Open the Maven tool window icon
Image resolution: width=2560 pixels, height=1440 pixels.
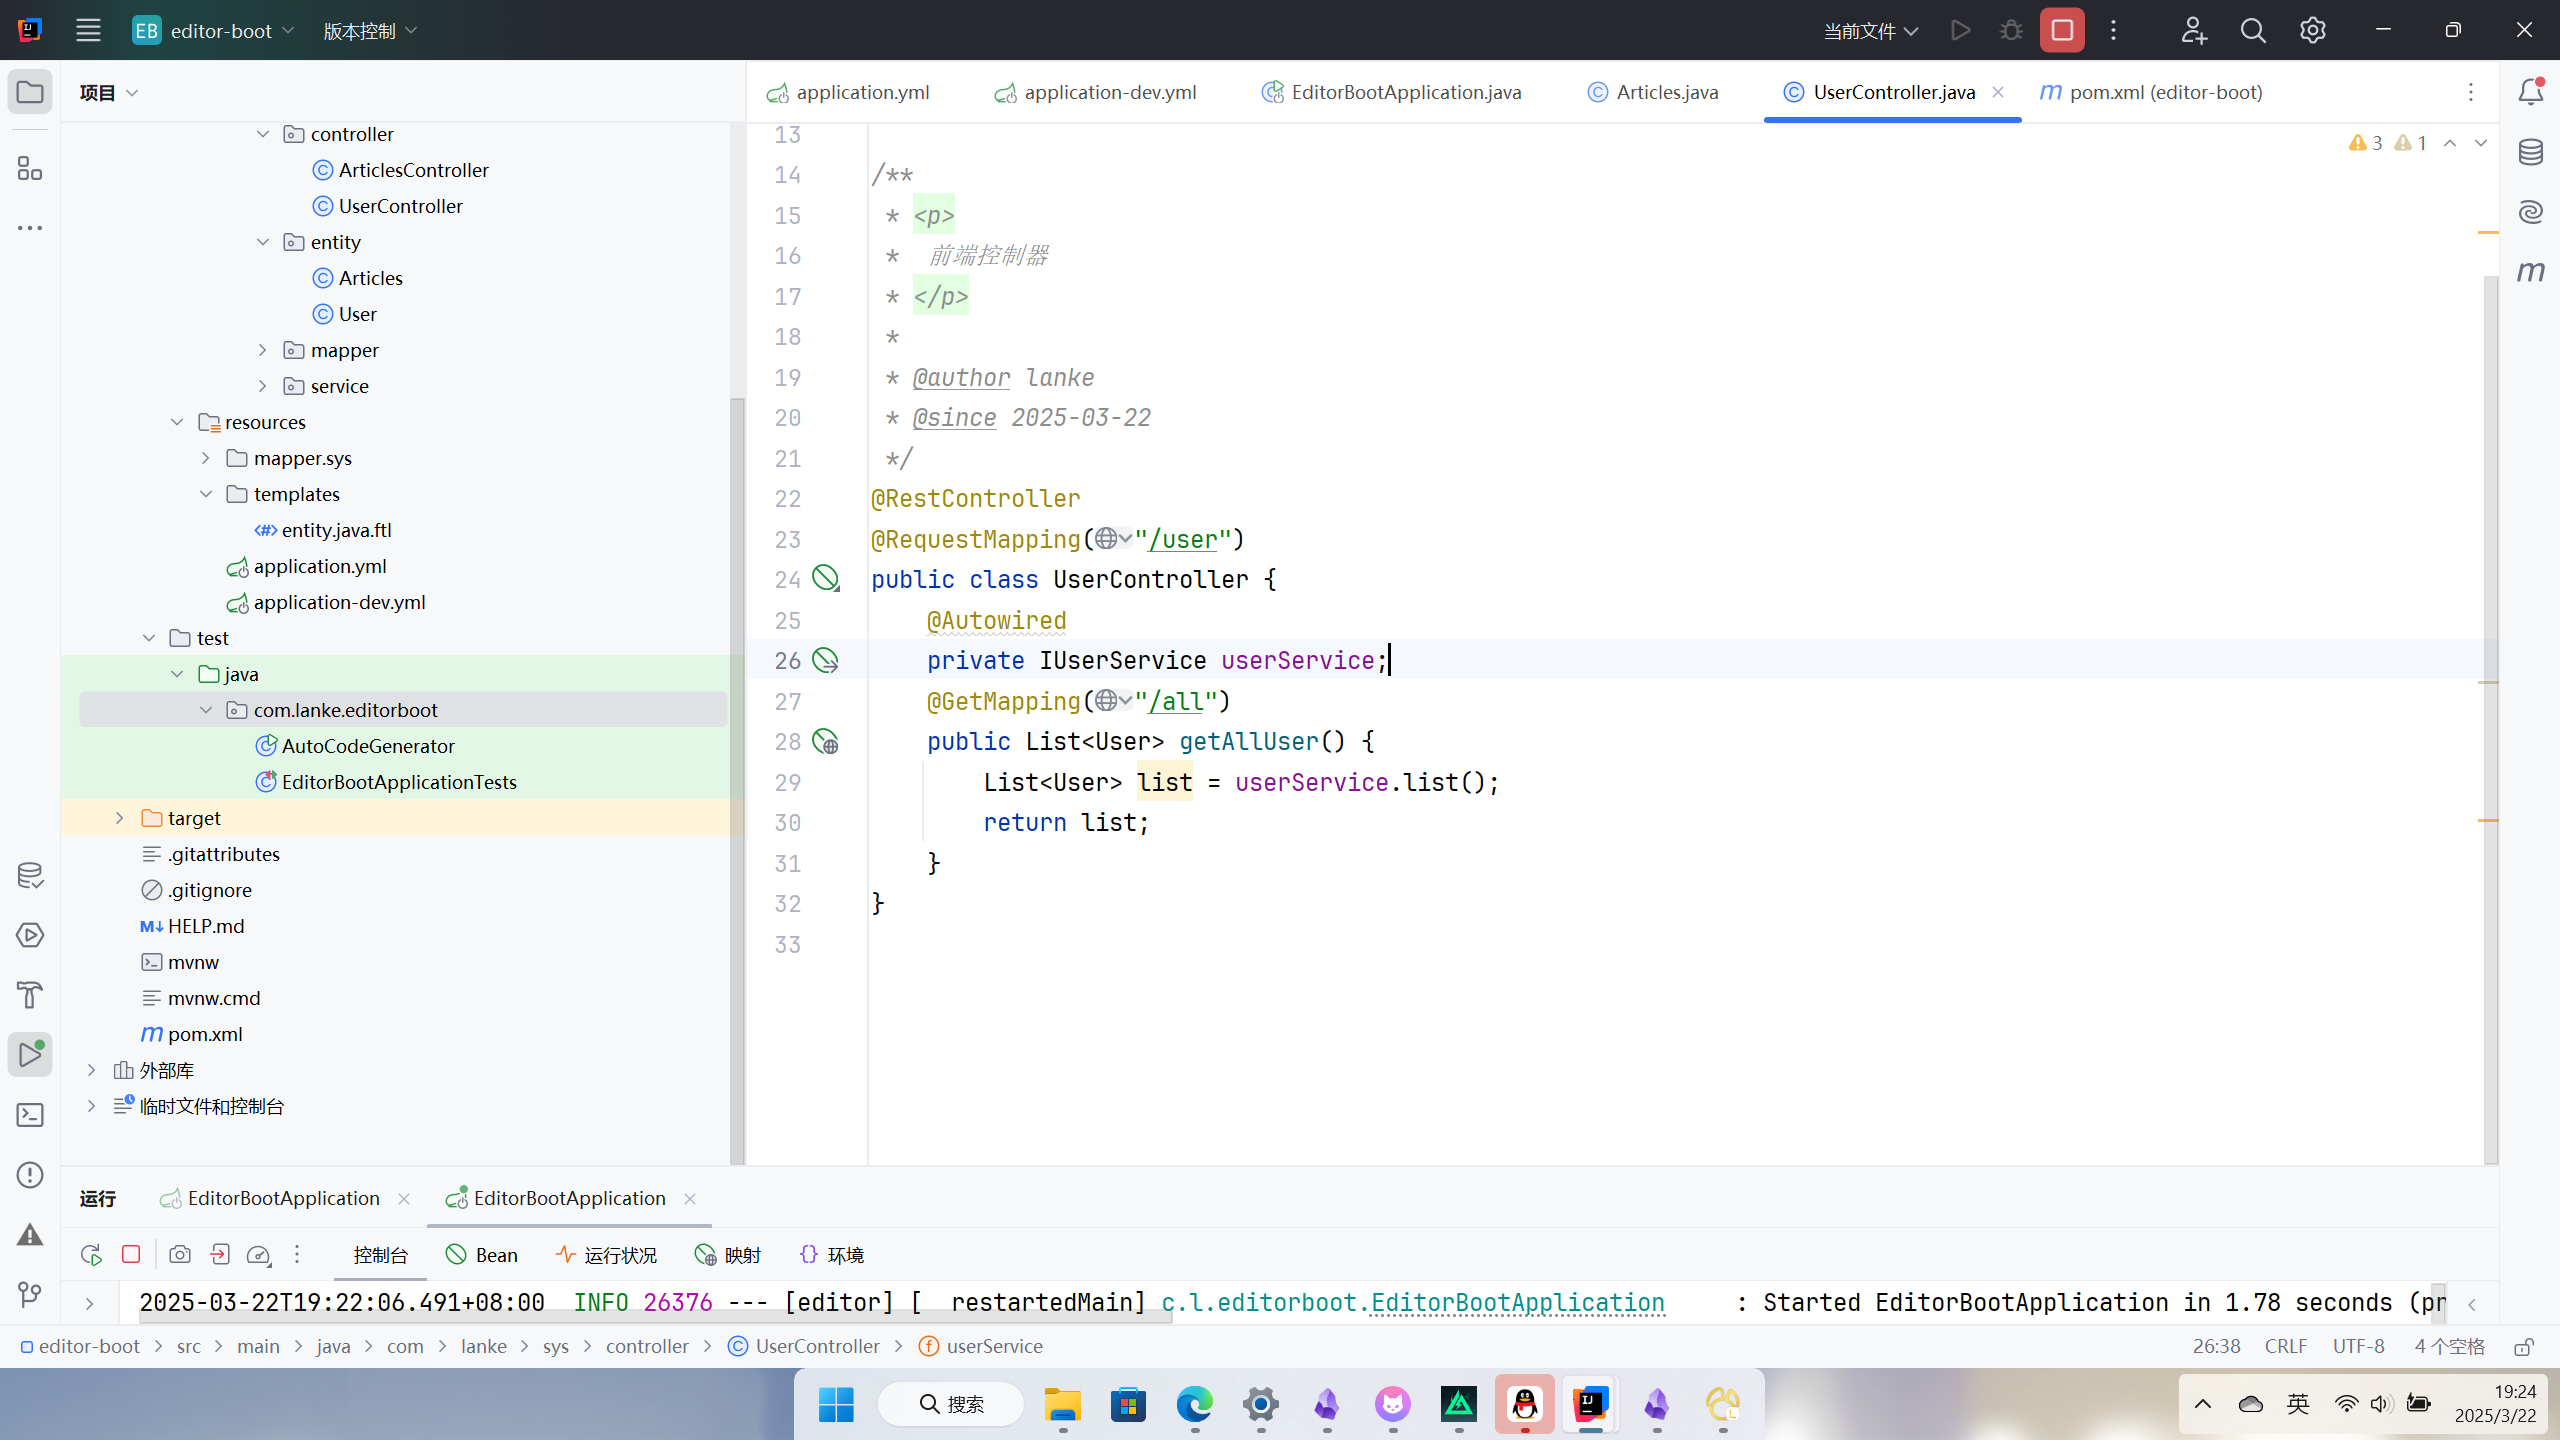pos(2531,272)
